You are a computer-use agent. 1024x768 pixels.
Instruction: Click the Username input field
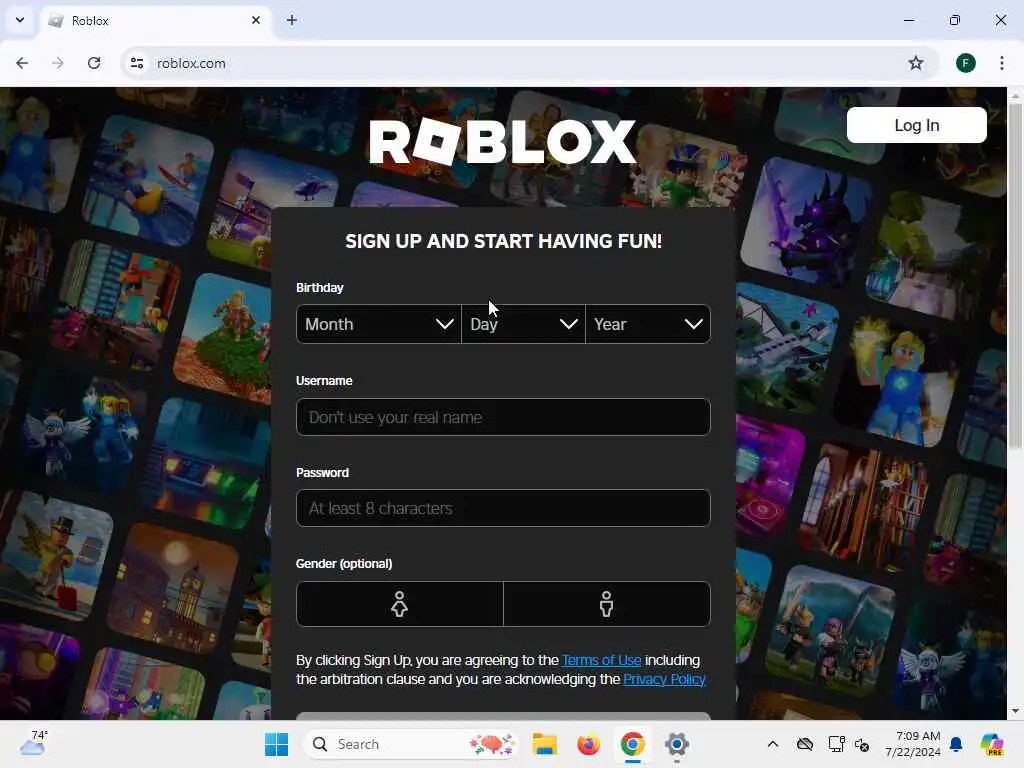pyautogui.click(x=503, y=417)
